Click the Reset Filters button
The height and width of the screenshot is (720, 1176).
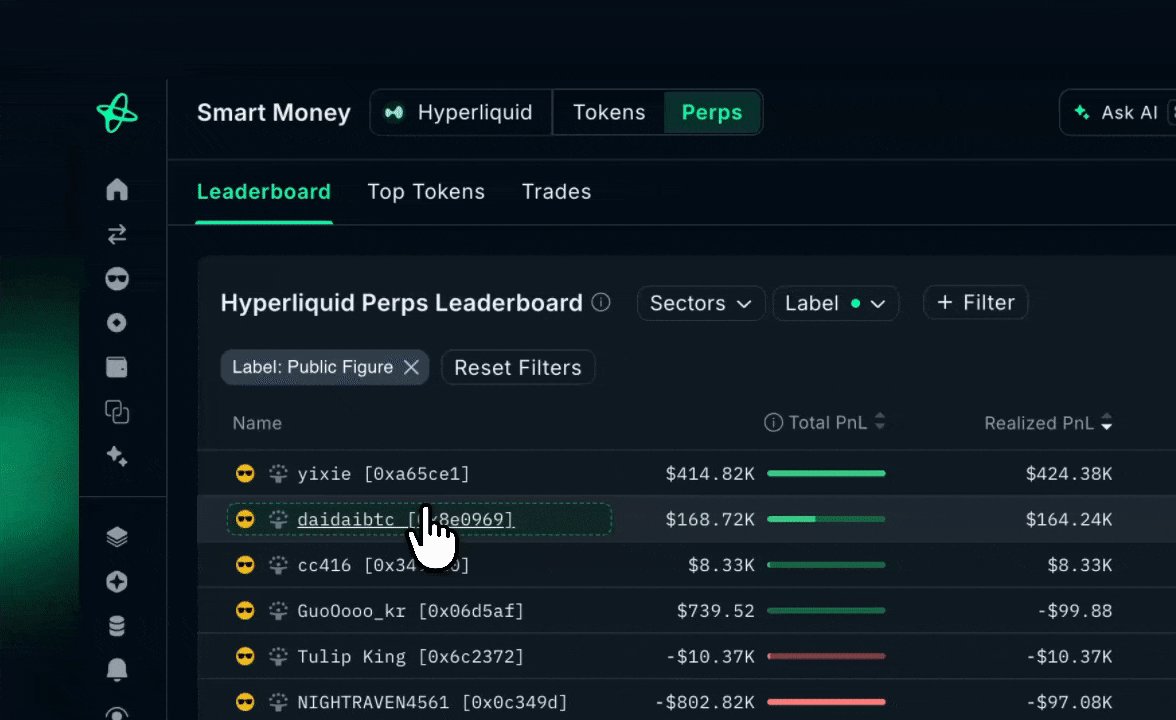tap(518, 368)
